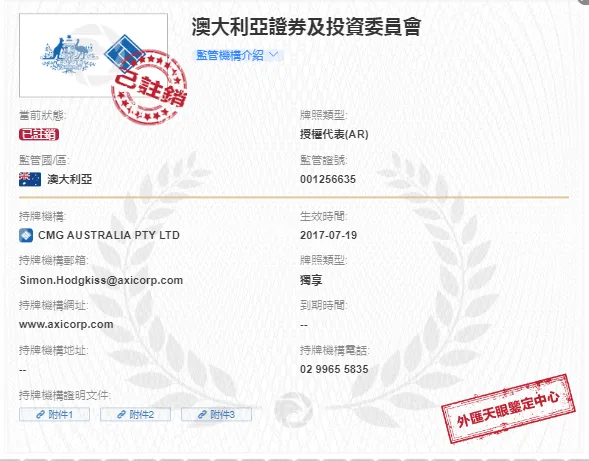Click the link icon in 附件2

(121, 414)
